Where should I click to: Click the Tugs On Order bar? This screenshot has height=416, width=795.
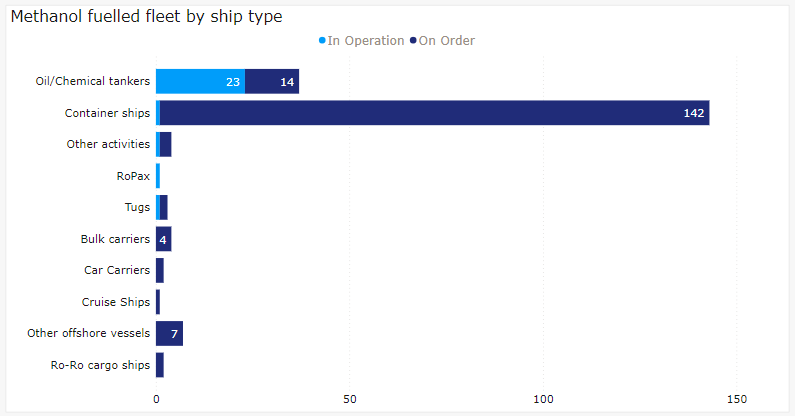[x=164, y=208]
